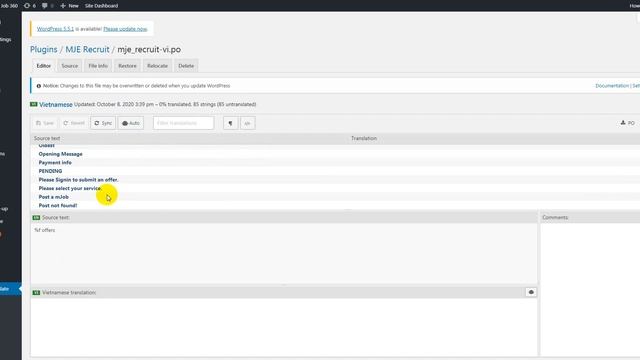Screen dimensions: 640x360
Task: Focus the Filter translations search field
Action: click(183, 123)
